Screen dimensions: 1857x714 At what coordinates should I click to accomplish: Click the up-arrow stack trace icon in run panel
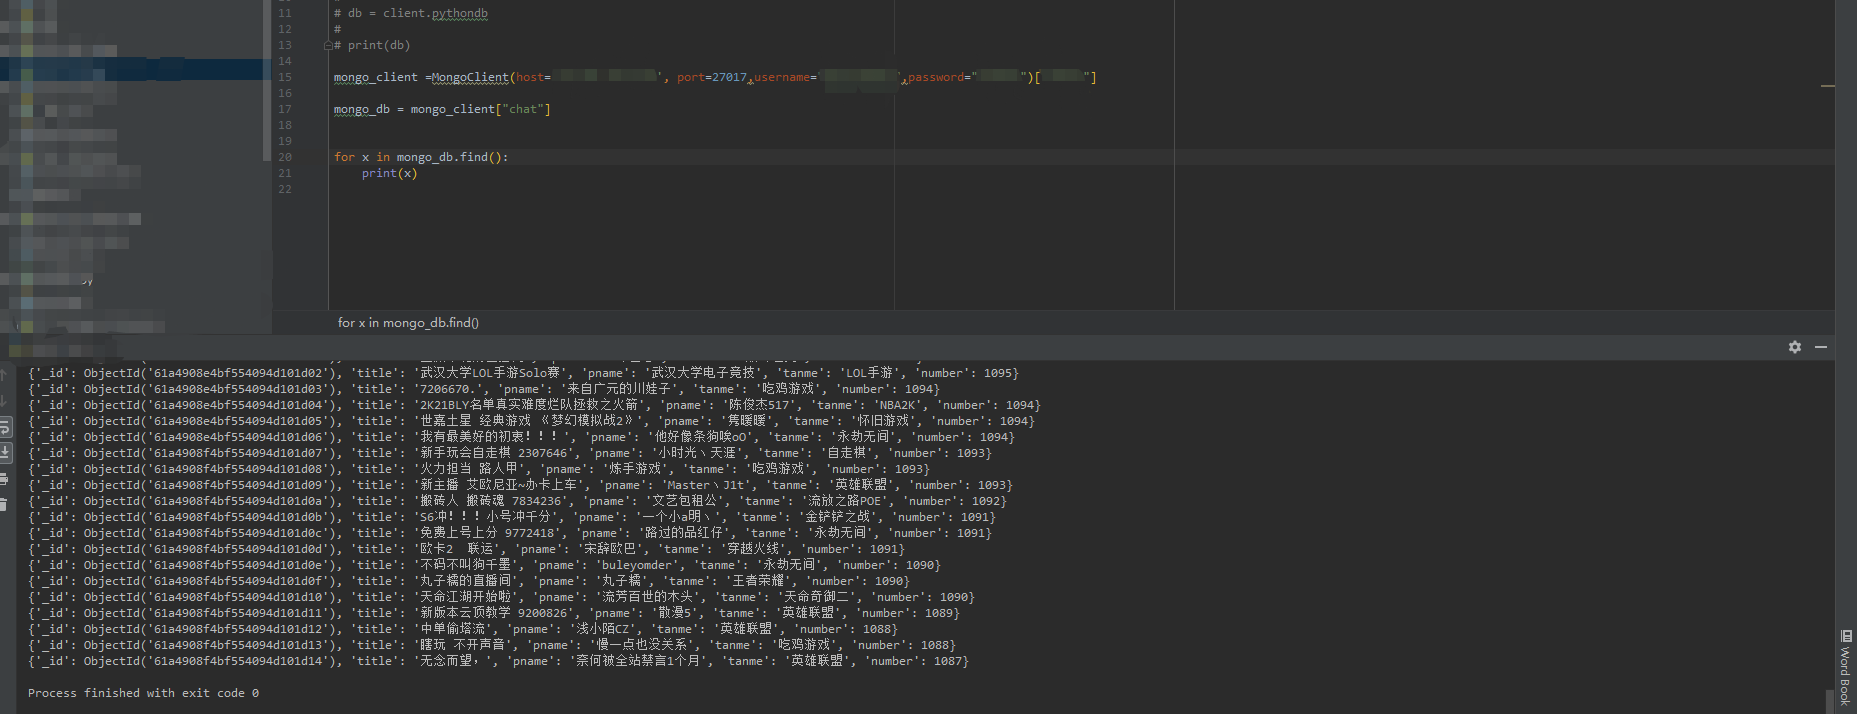point(3,374)
